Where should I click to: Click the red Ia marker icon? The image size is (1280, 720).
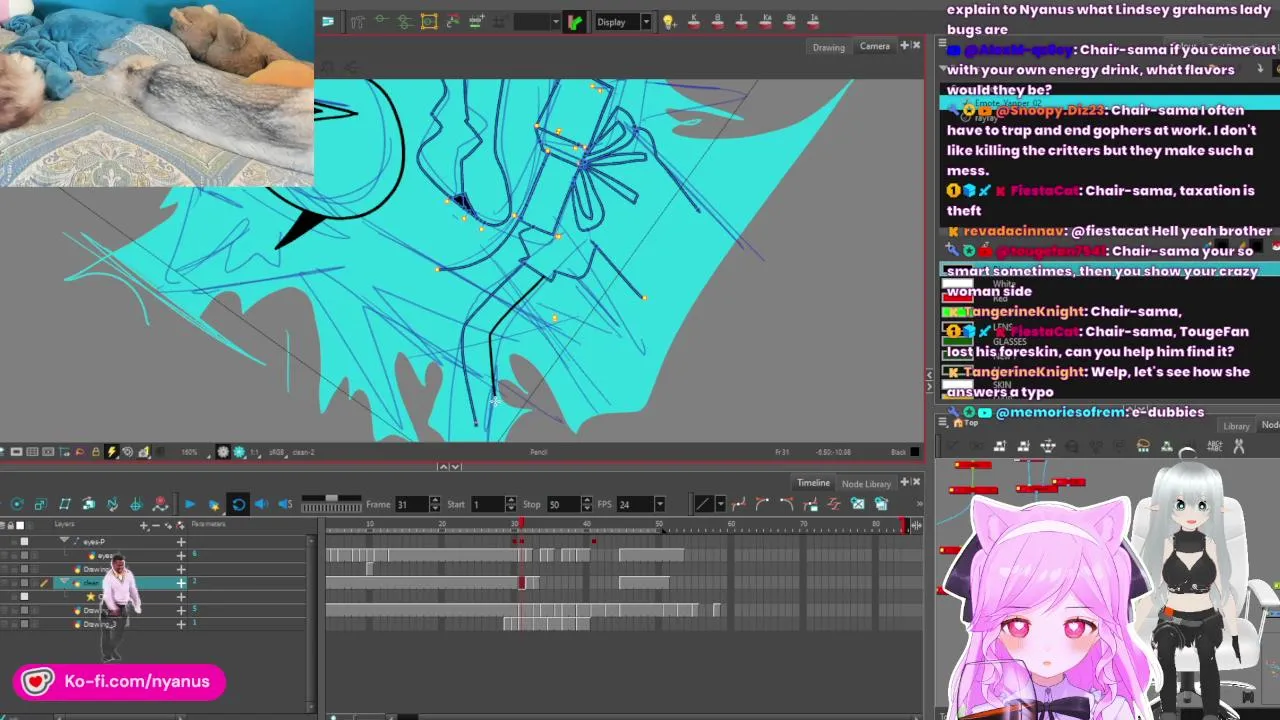tap(814, 21)
